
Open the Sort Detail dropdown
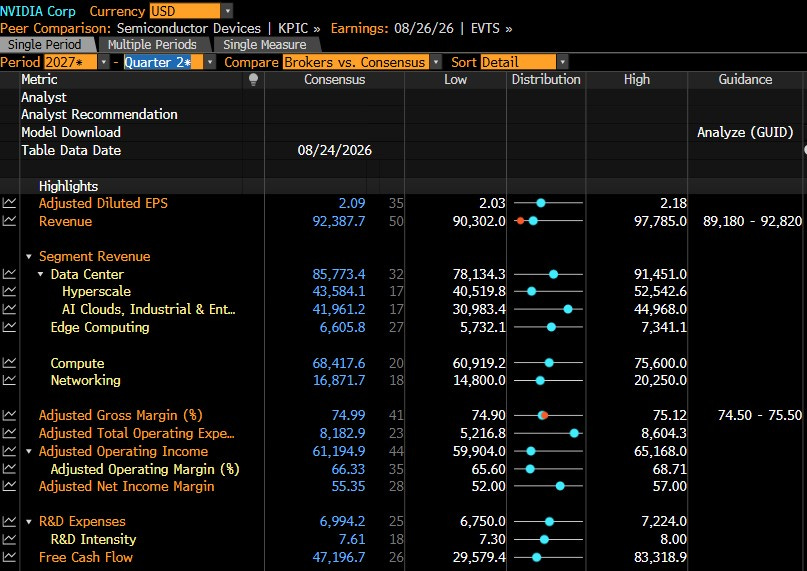[x=562, y=62]
